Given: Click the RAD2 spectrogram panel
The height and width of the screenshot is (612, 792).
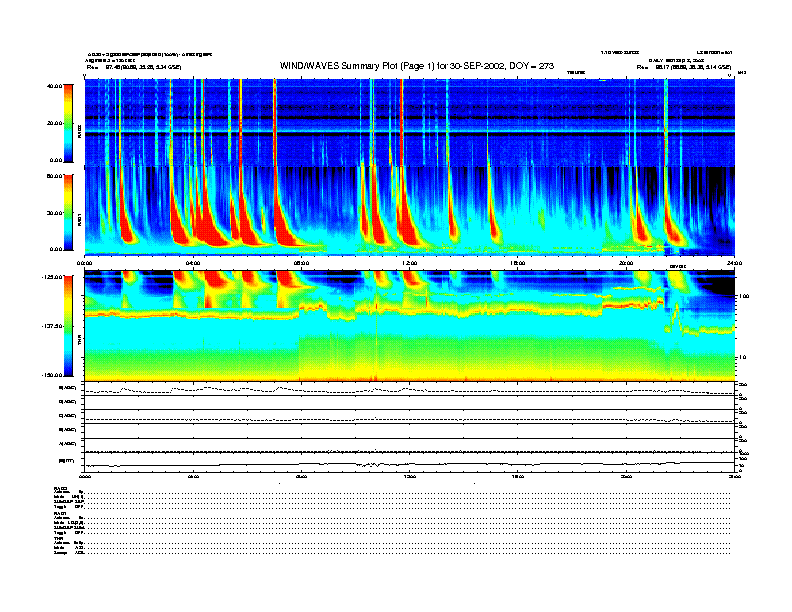Looking at the screenshot, I should 409,122.
